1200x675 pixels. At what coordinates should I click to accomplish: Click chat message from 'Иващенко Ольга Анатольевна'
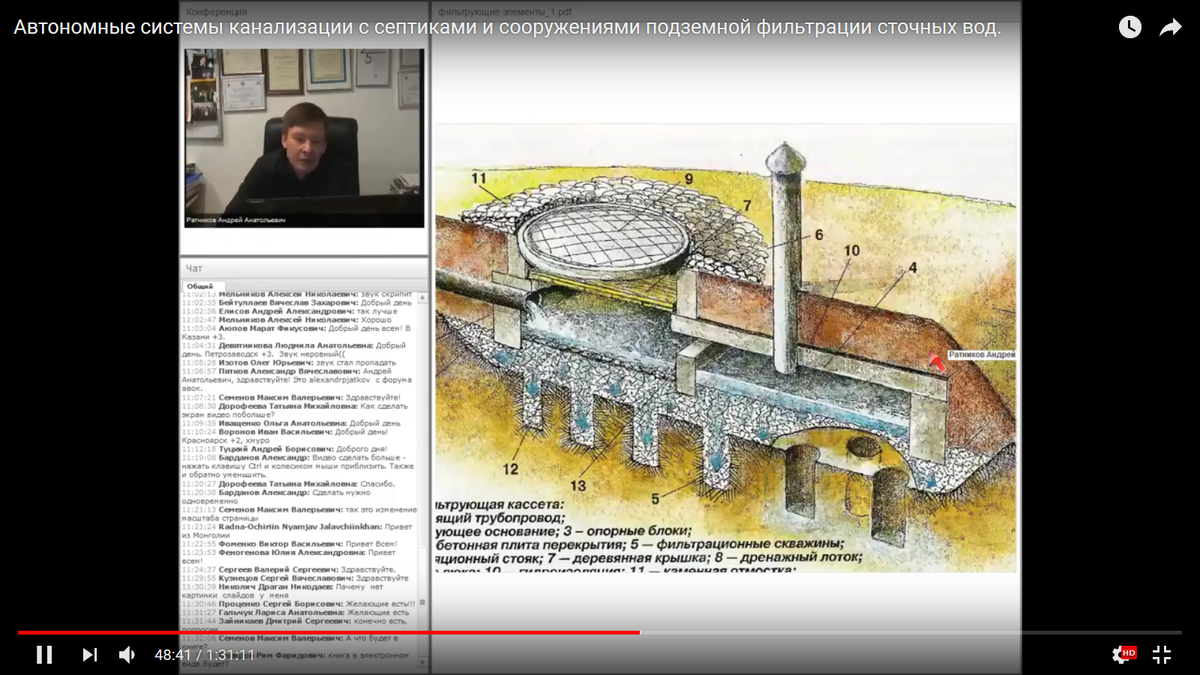pos(291,423)
